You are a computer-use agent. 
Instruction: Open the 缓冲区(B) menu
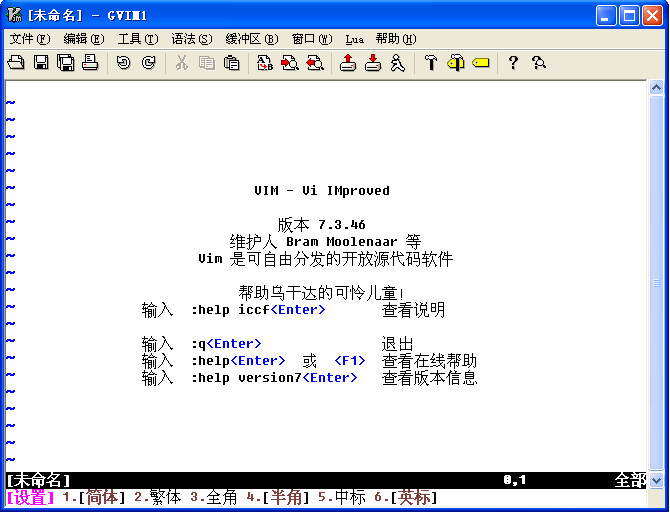[251, 39]
